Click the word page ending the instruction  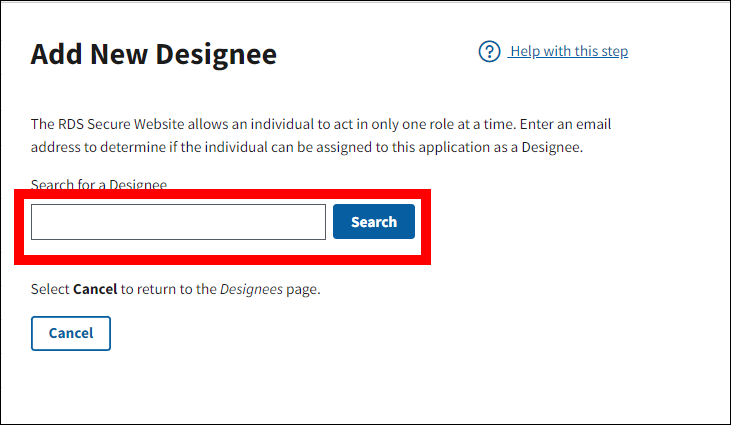click(x=304, y=290)
